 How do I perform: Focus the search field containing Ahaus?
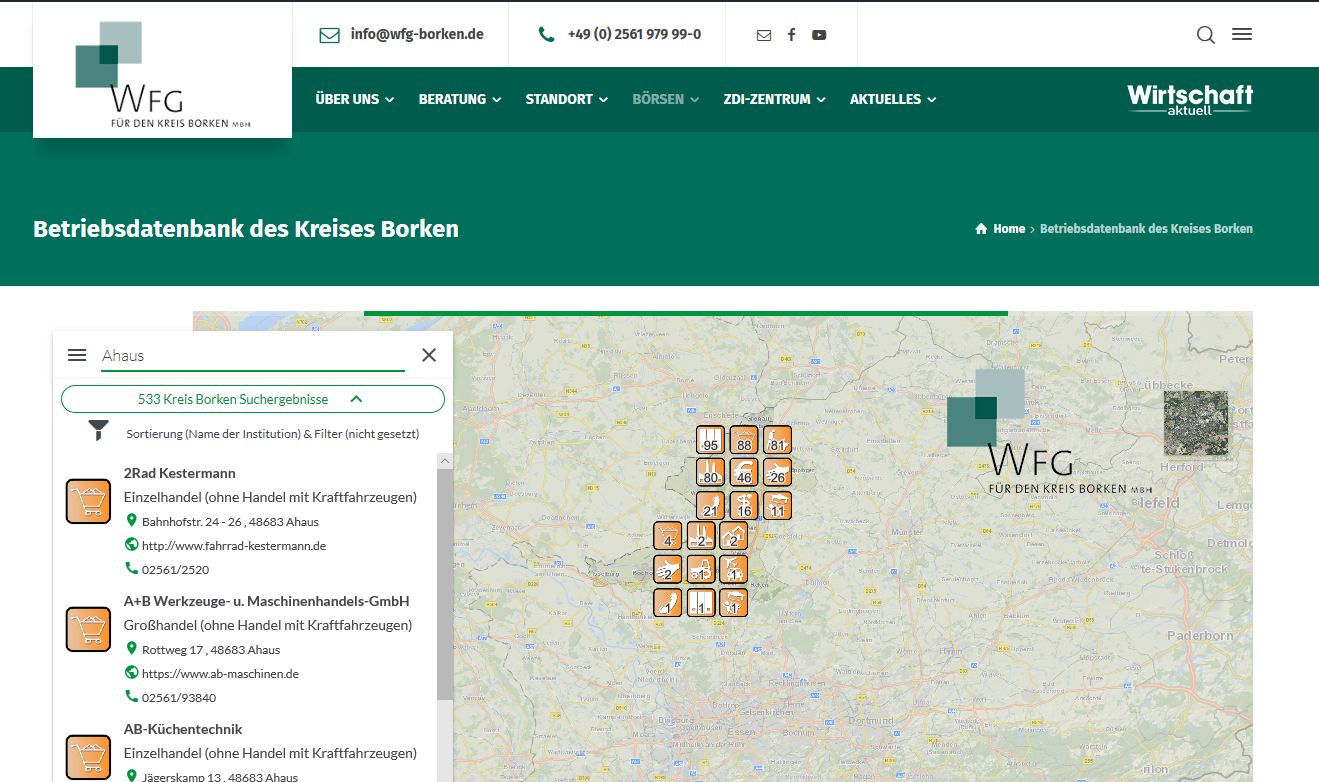pos(253,356)
